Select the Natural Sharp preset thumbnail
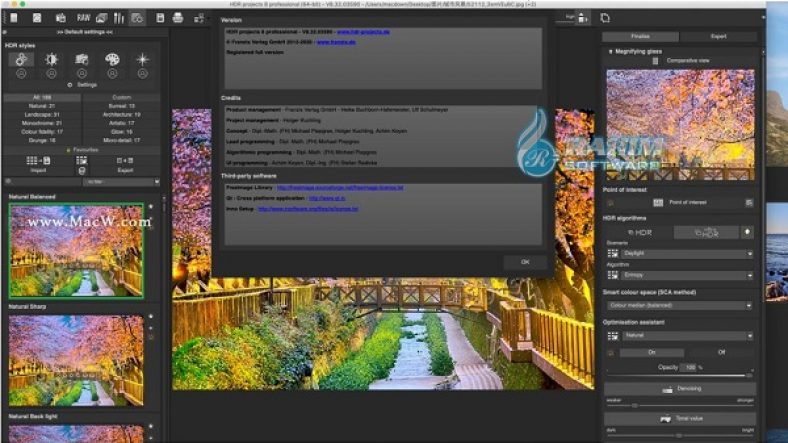Viewport: 788px width, 443px height. pos(76,360)
